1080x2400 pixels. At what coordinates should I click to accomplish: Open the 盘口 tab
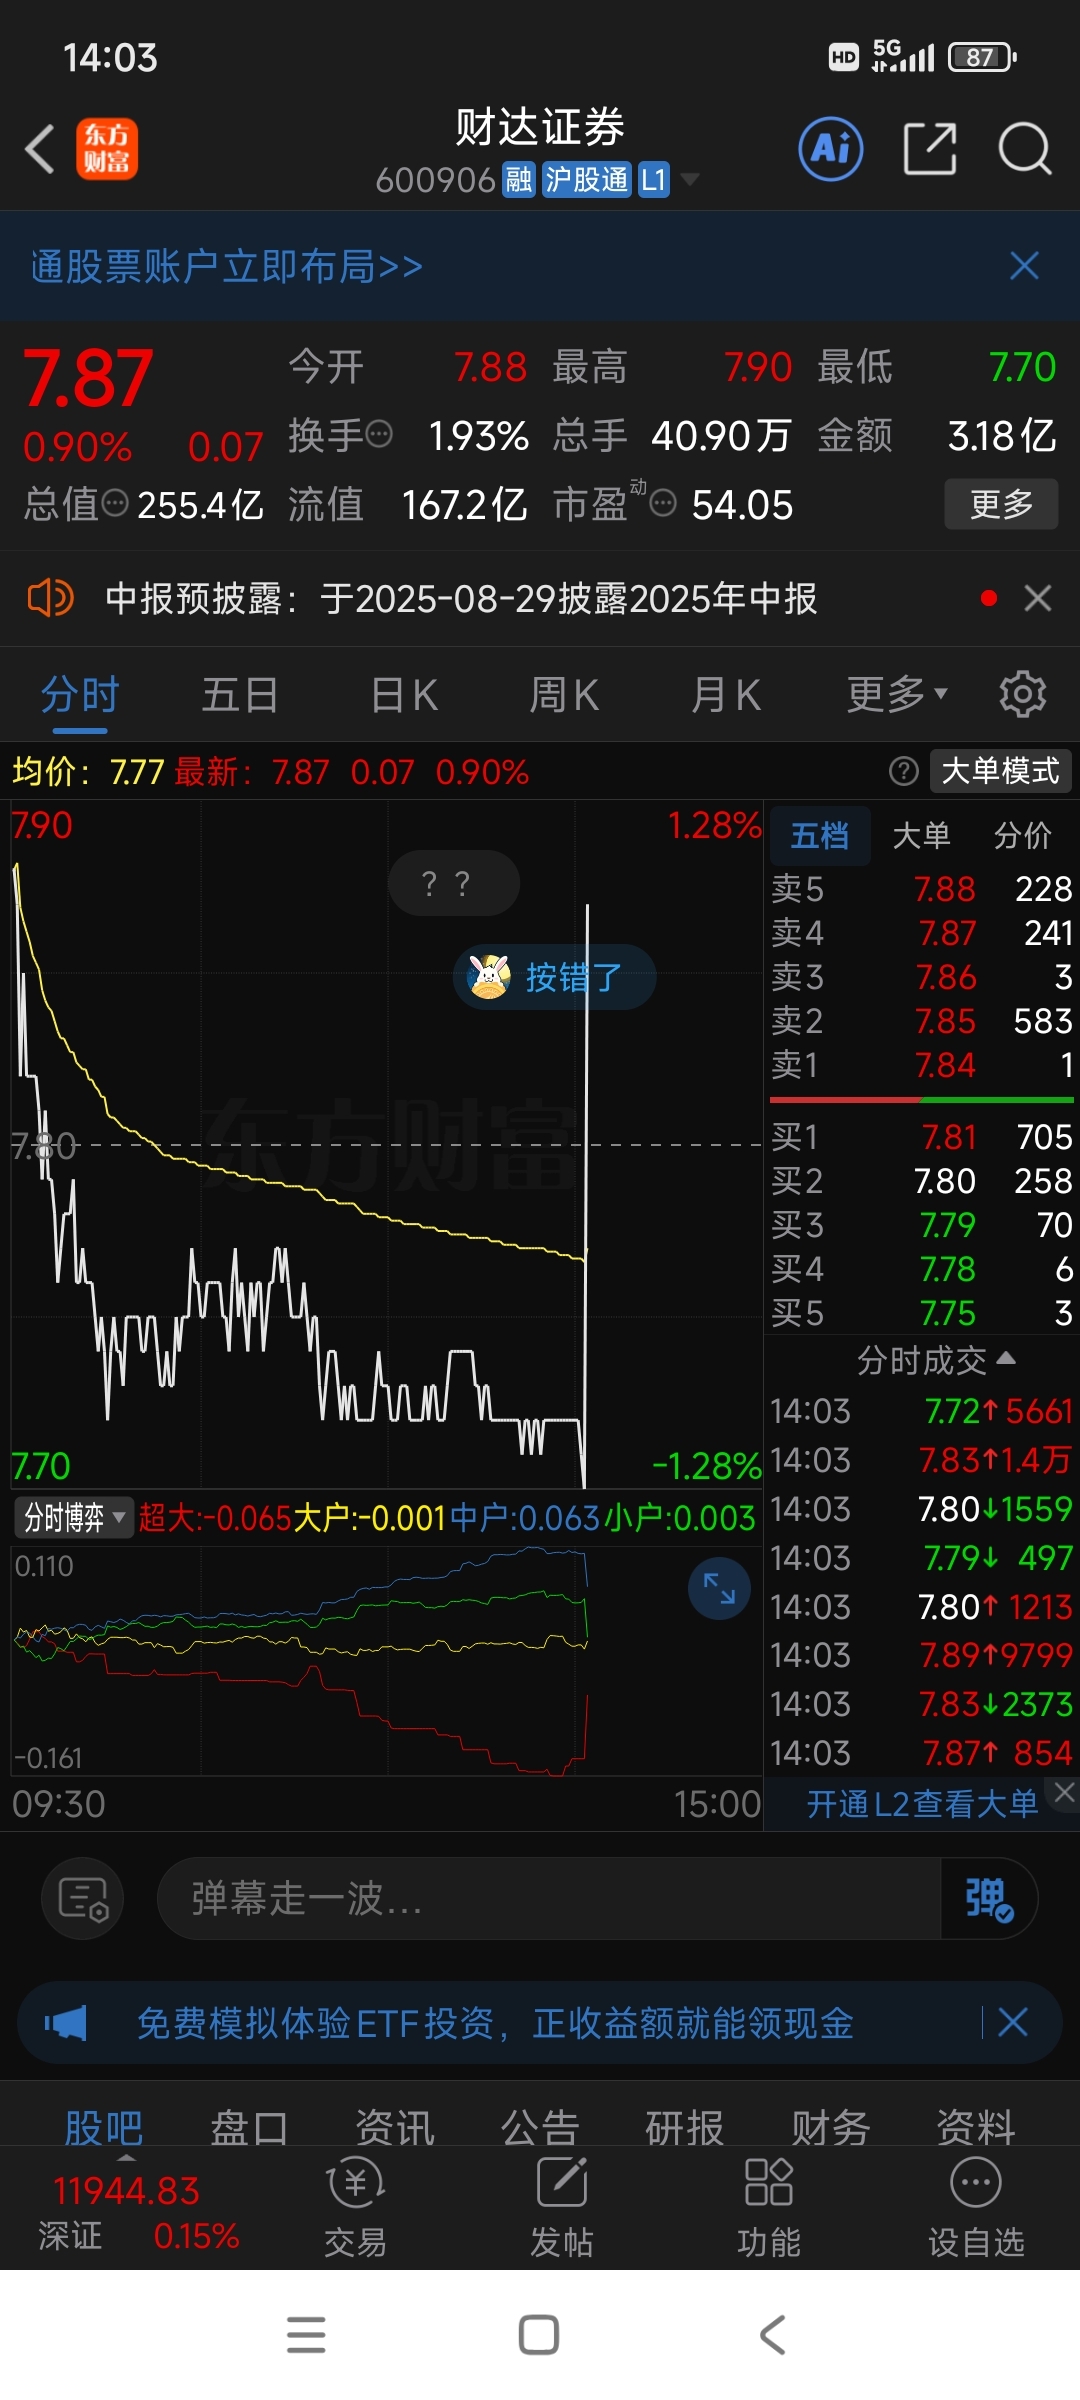249,2128
